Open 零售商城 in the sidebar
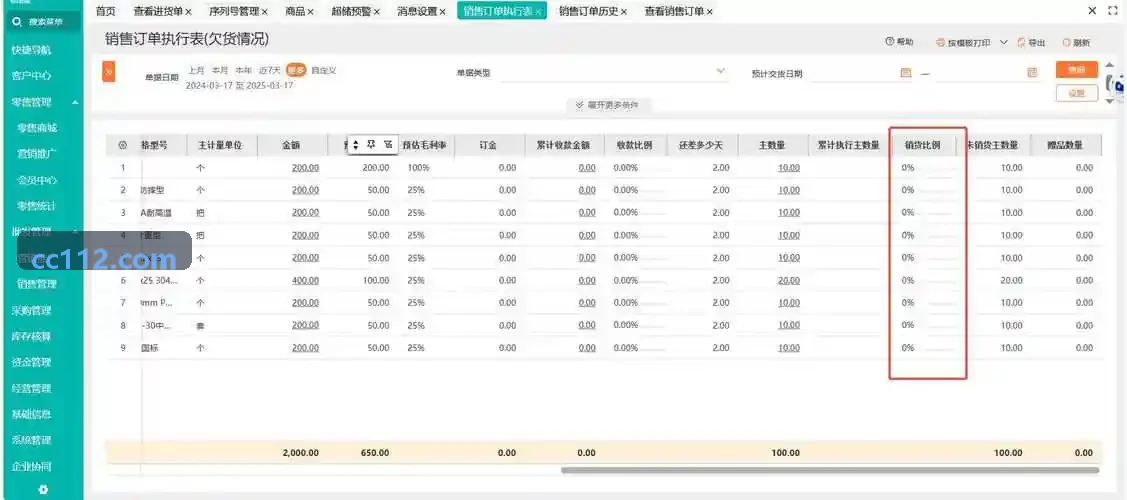 37,128
